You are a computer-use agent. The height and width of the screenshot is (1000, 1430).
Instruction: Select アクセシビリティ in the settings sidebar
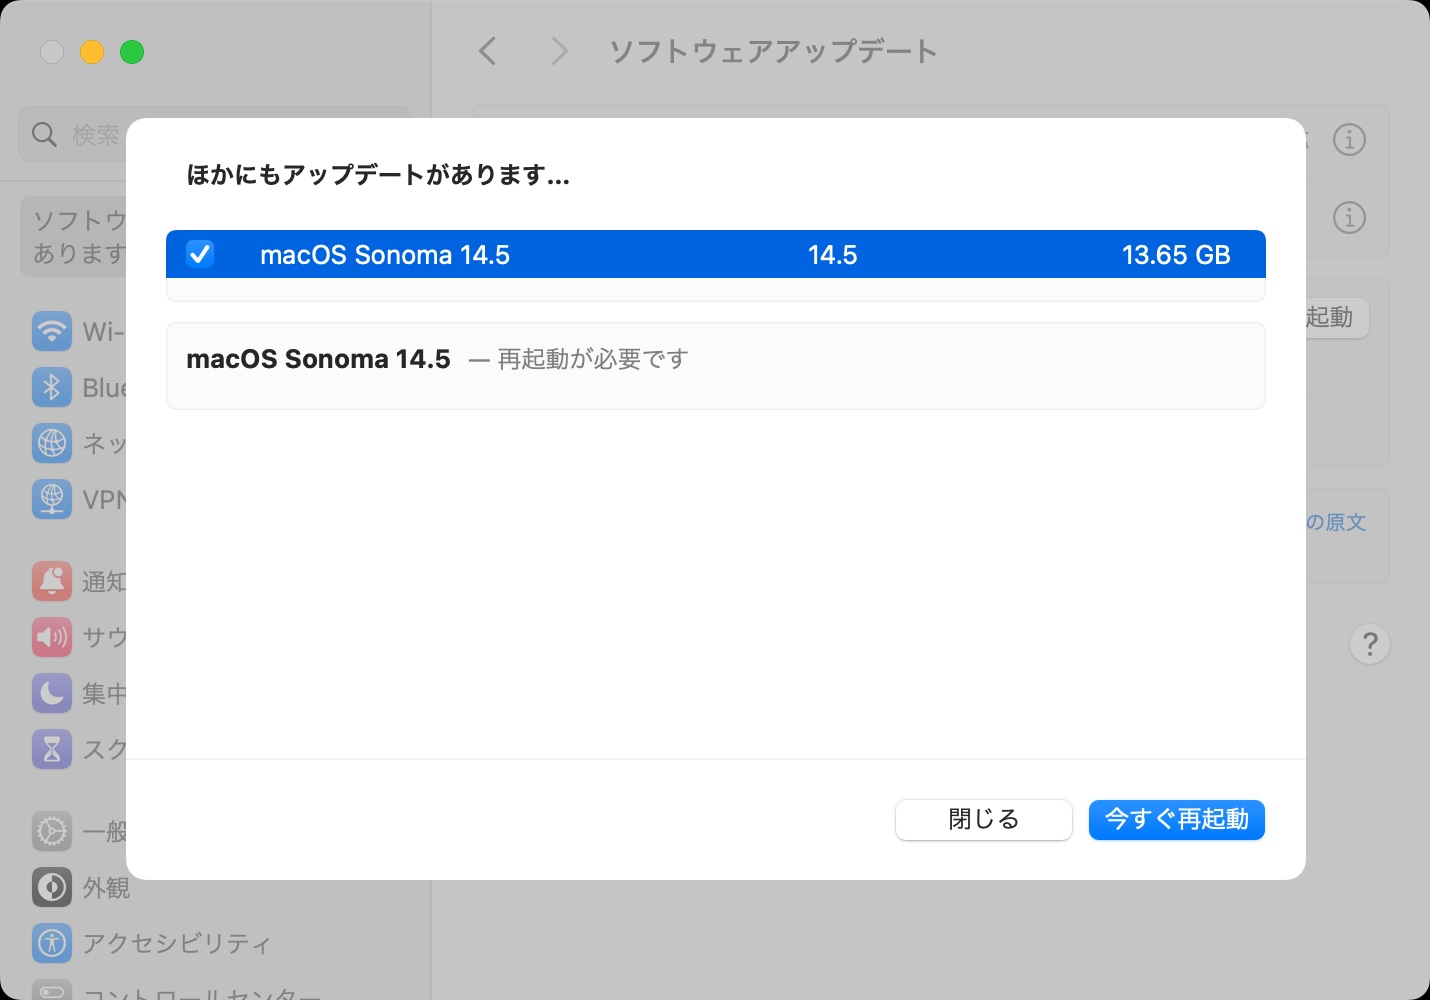[x=177, y=943]
